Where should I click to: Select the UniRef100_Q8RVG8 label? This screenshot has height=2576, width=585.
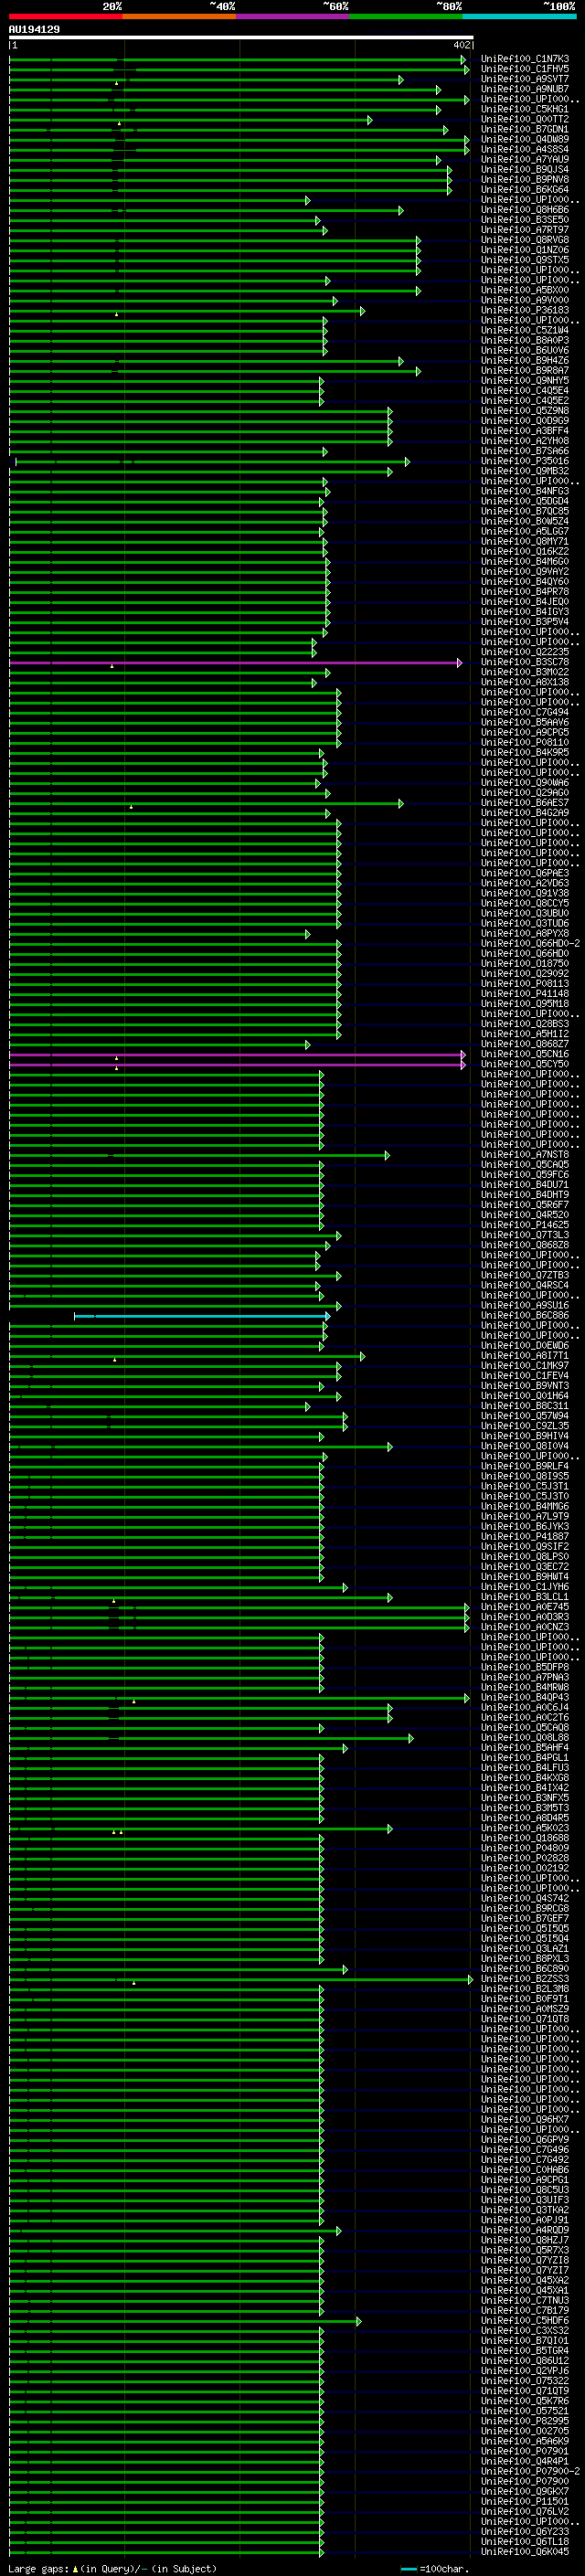pyautogui.click(x=525, y=240)
